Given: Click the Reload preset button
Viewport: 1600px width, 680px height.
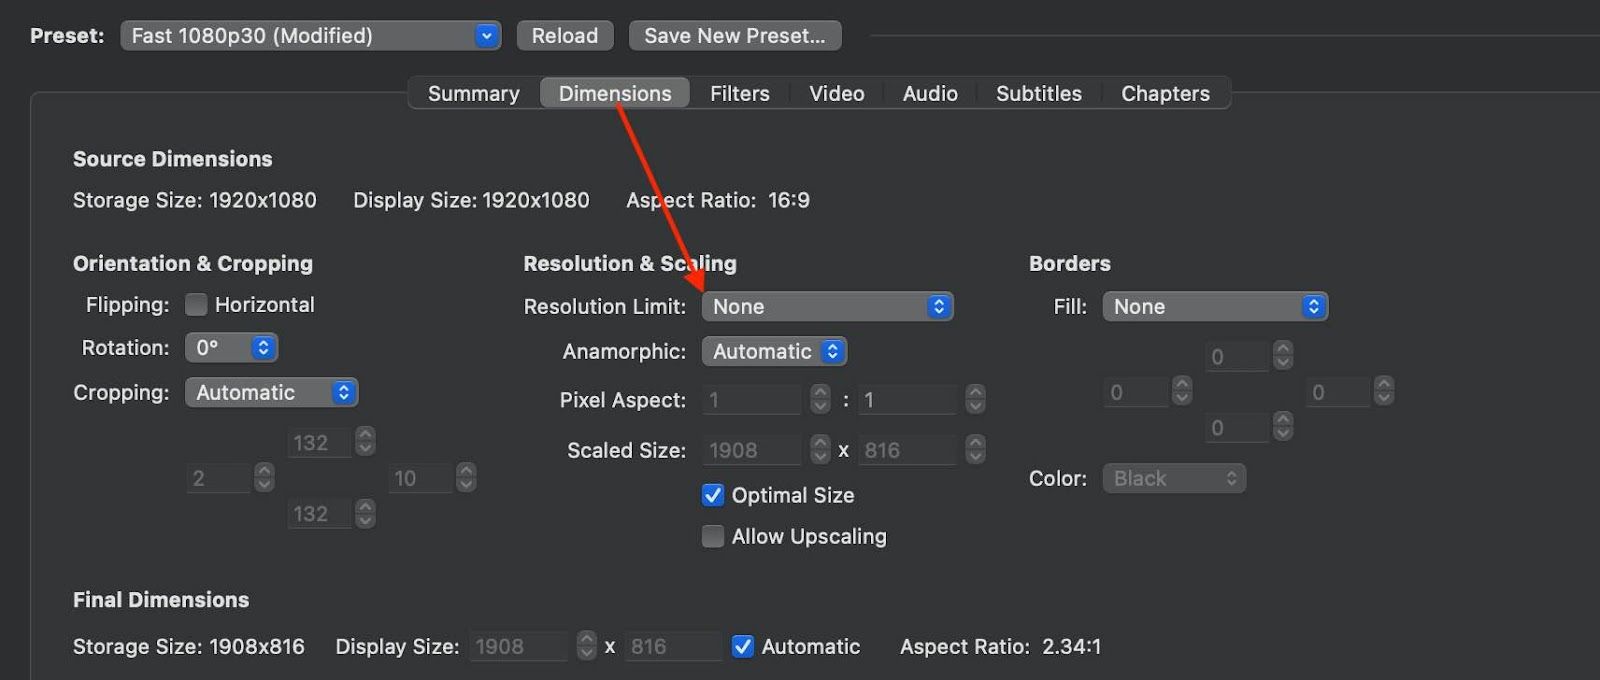Looking at the screenshot, I should click(x=564, y=36).
